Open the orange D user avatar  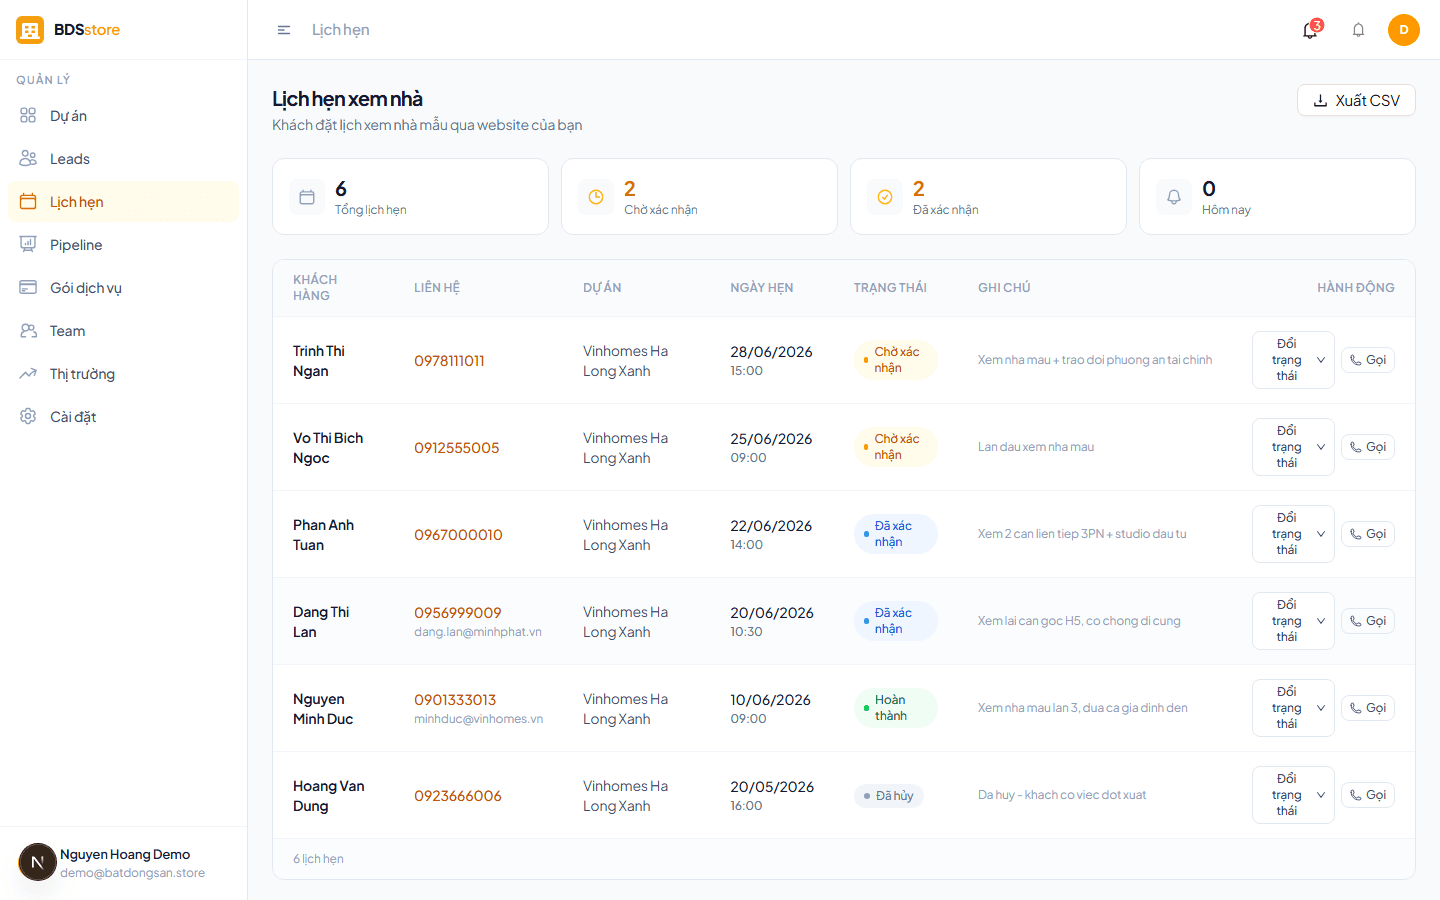1404,30
